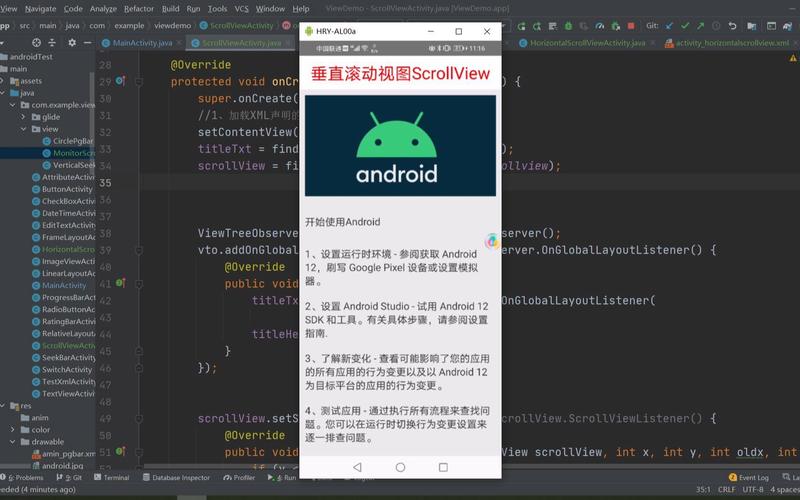800x500 pixels.
Task: Click the Git push arrow icon
Action: [x=701, y=26]
